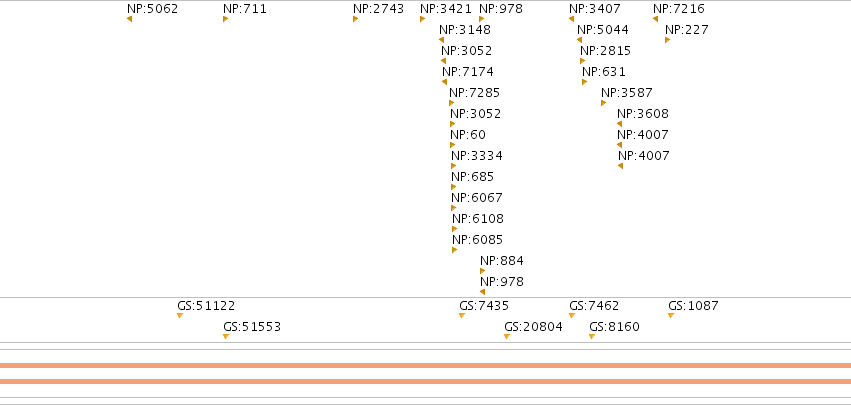Click the down-triangle marker under GS:1087
The height and width of the screenshot is (405, 851).
coord(671,315)
